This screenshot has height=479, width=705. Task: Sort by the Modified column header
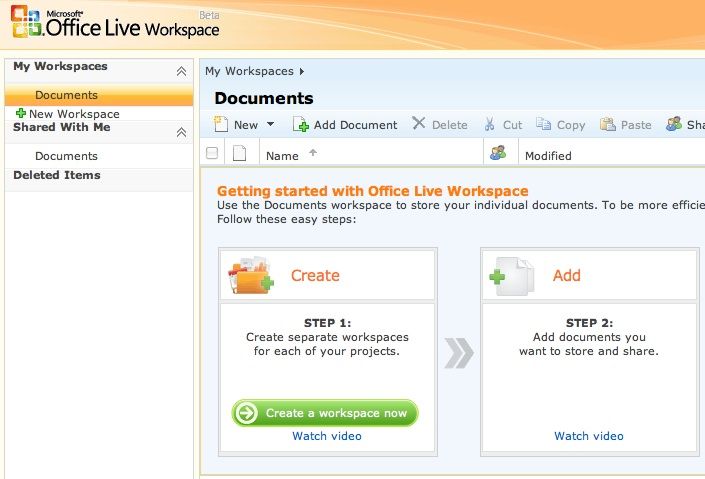tap(549, 156)
